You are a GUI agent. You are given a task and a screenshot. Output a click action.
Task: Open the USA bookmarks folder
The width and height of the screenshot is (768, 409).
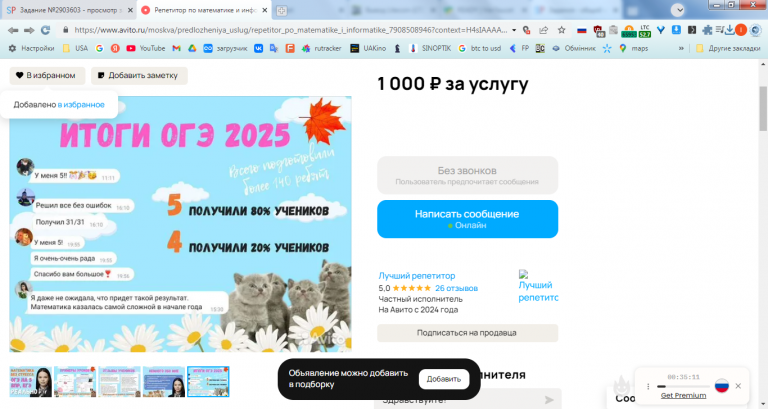pos(75,48)
